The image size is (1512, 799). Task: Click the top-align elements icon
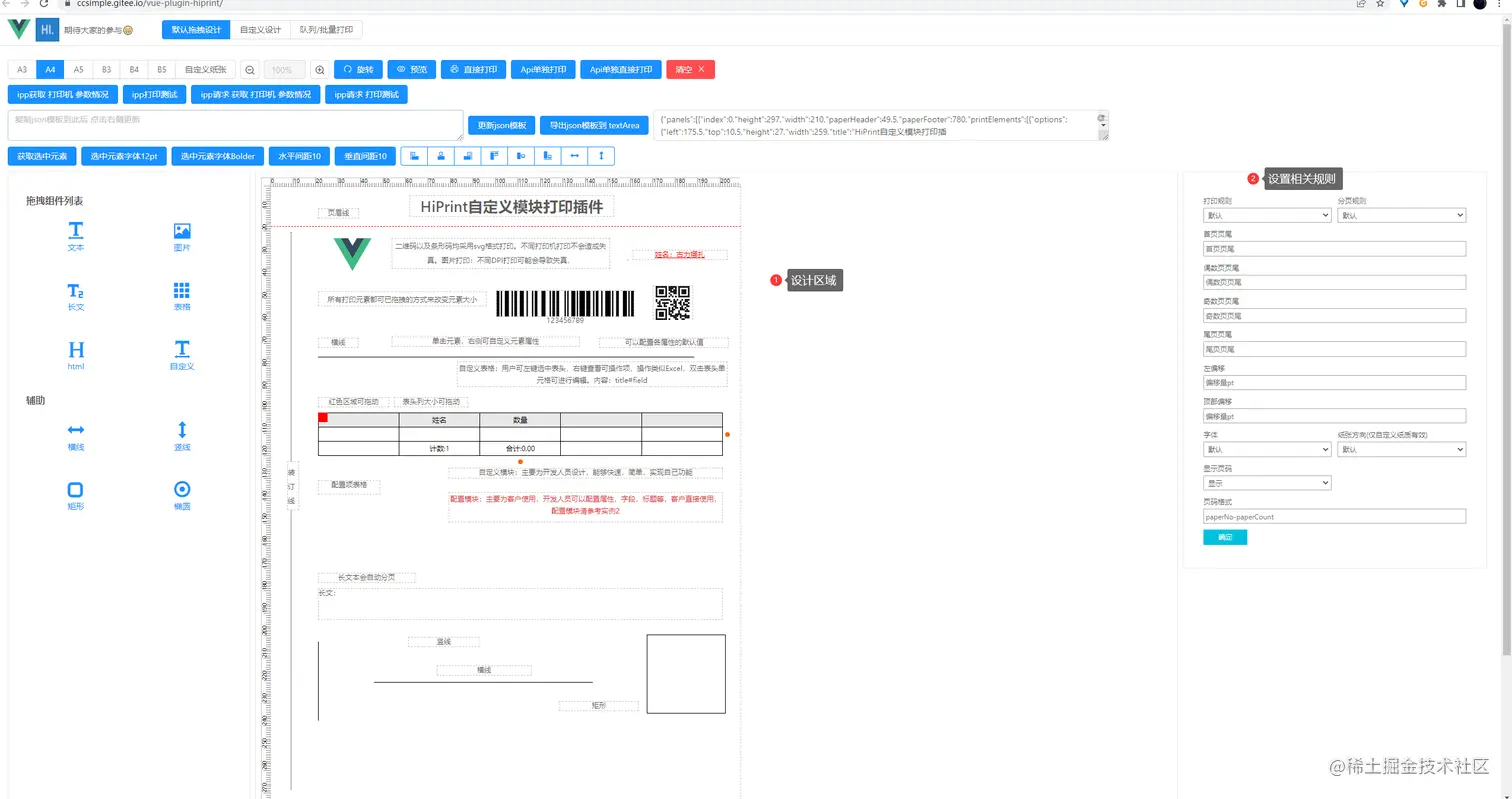(494, 156)
